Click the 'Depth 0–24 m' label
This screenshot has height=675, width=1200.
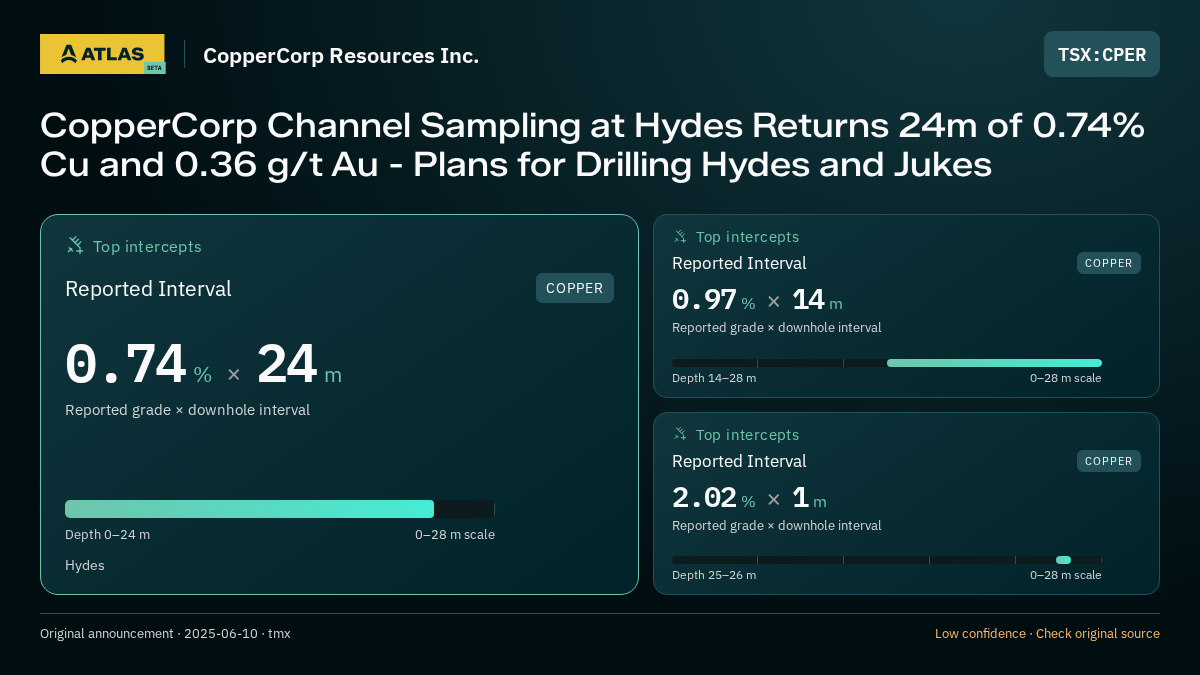pos(108,534)
